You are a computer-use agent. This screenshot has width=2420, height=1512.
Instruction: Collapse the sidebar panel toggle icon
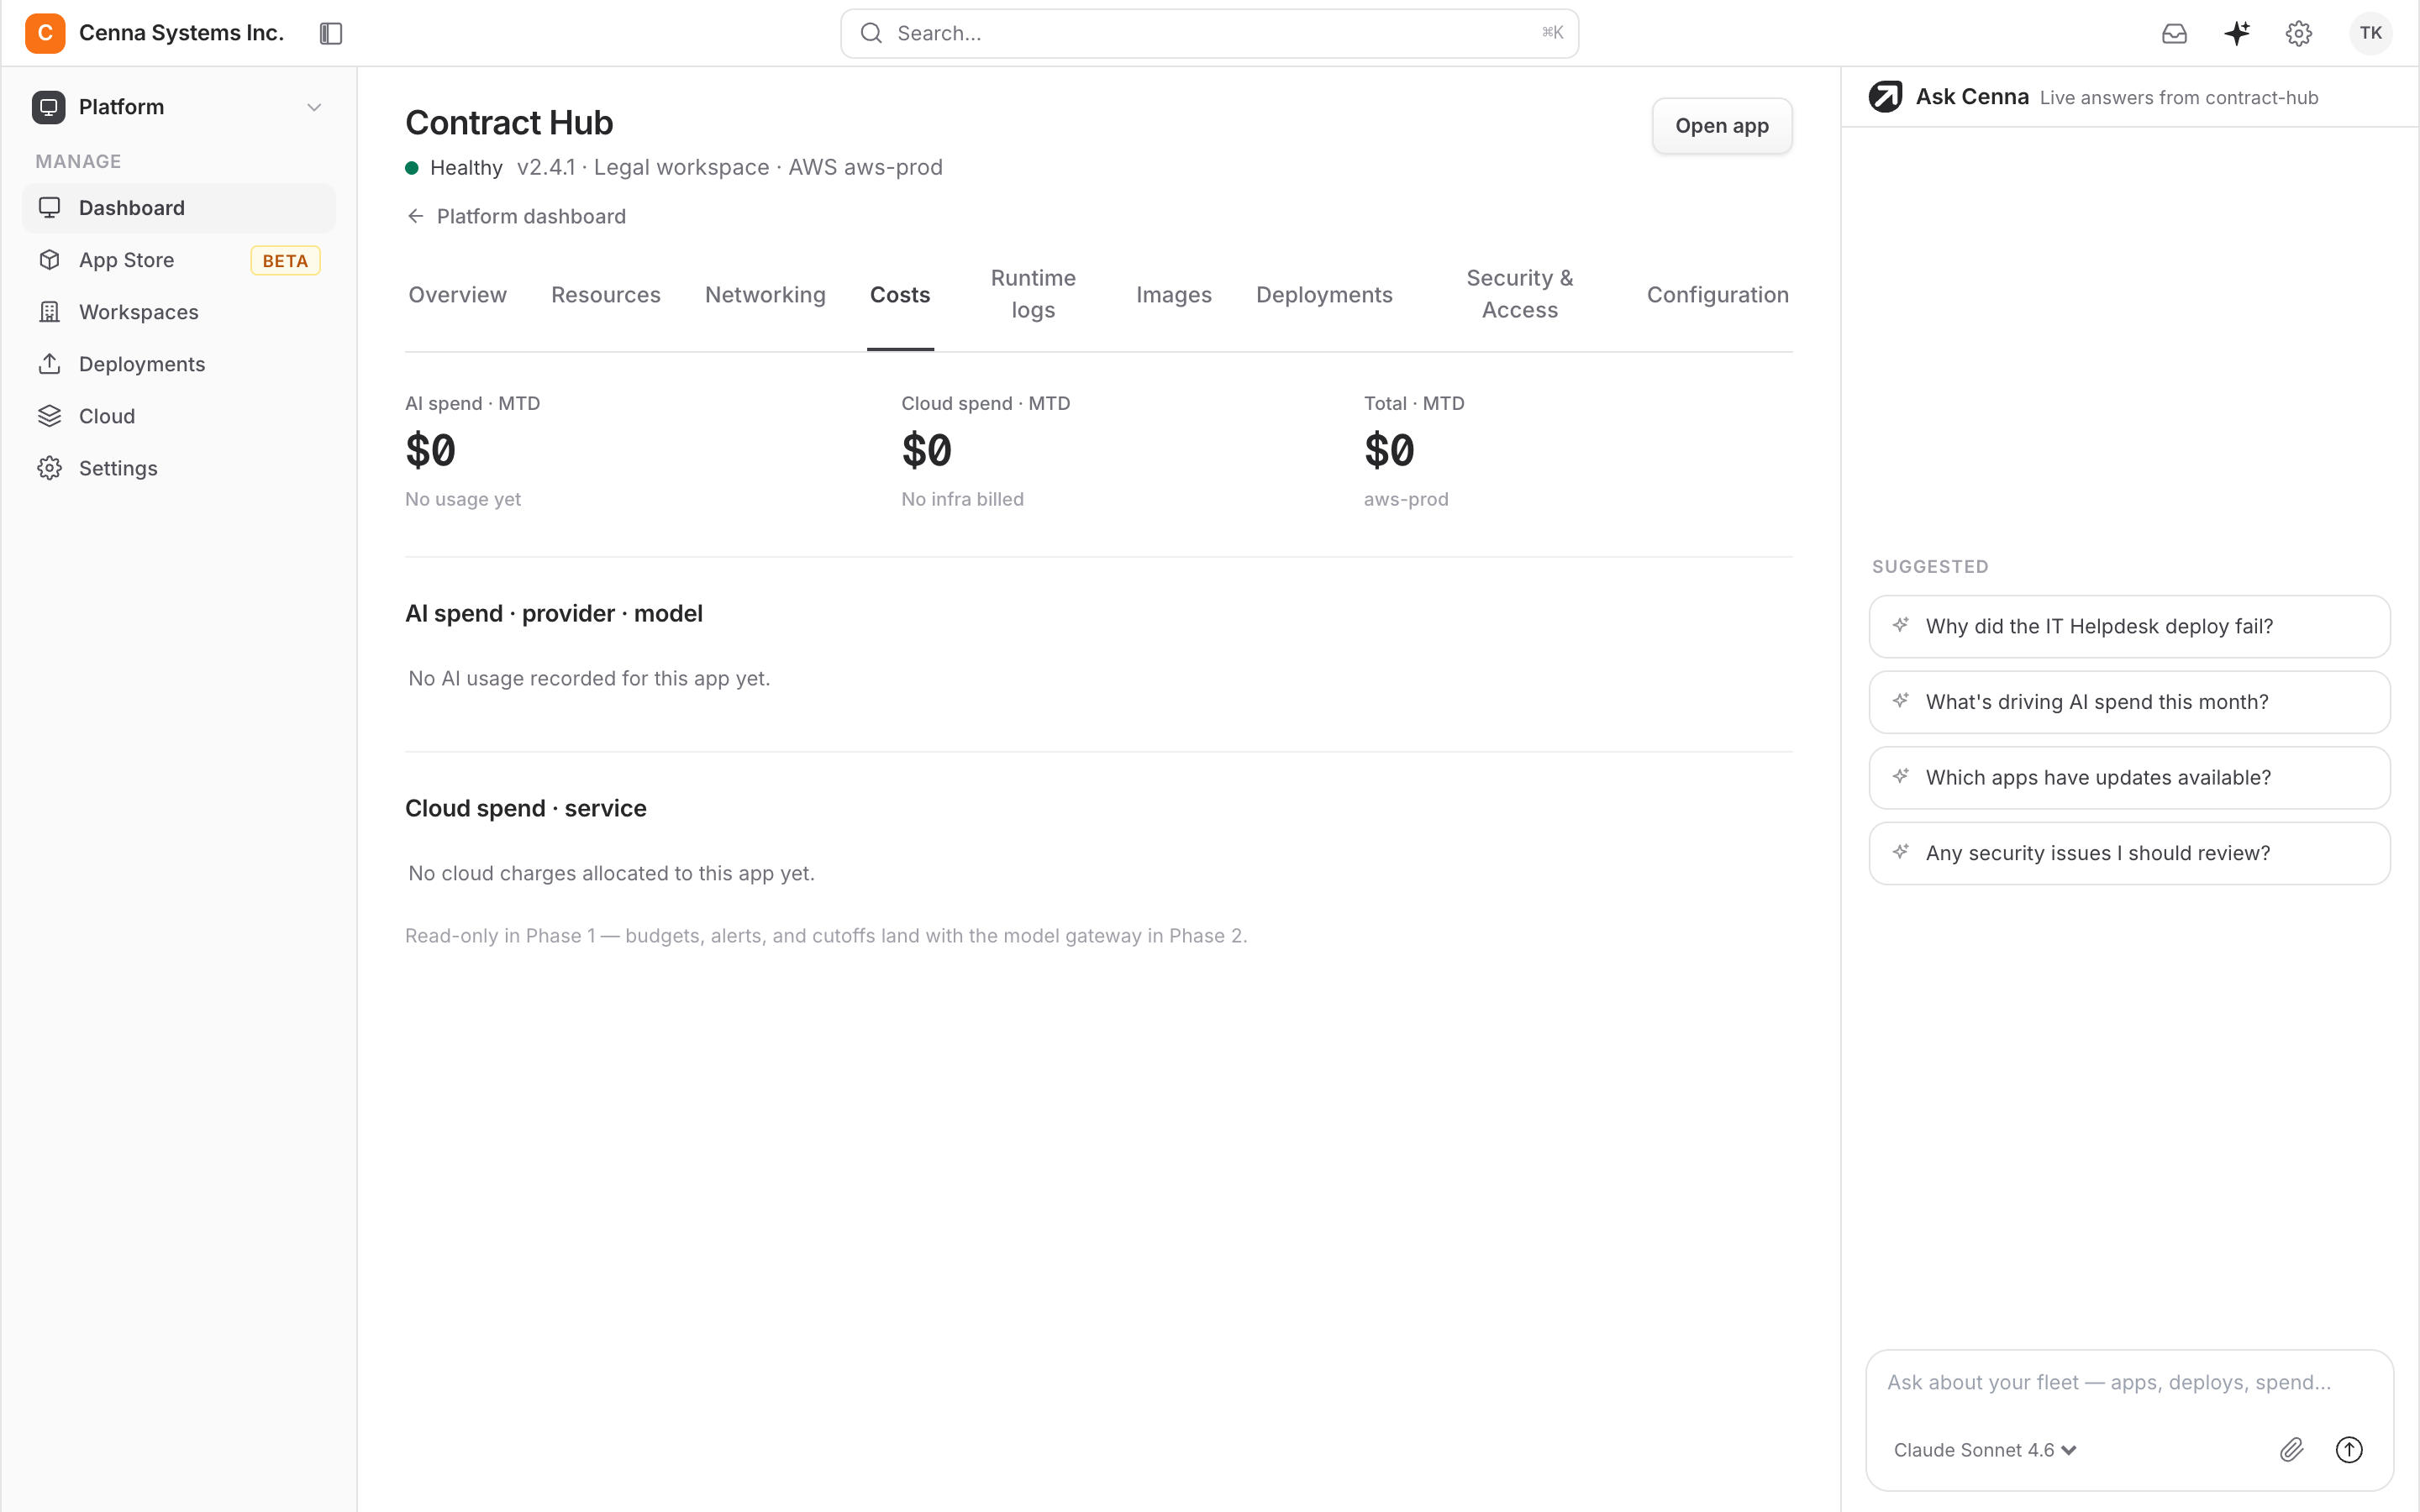click(x=331, y=33)
